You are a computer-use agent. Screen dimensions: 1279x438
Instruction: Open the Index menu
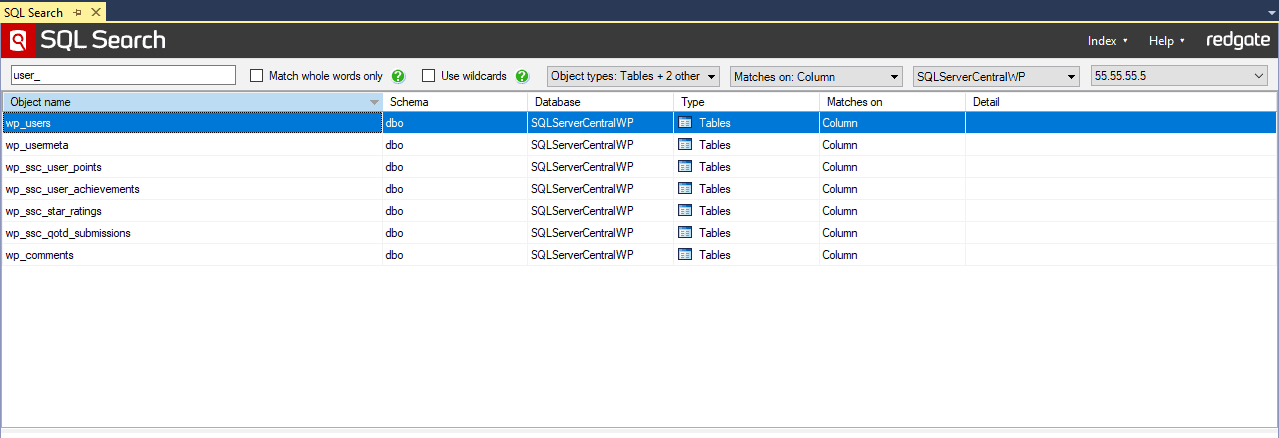1108,41
